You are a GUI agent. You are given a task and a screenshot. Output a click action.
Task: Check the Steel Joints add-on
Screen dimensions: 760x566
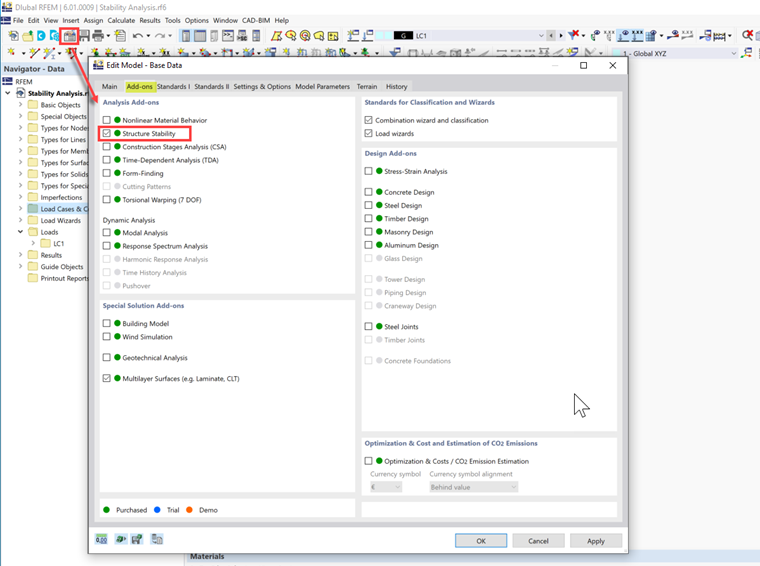point(368,326)
